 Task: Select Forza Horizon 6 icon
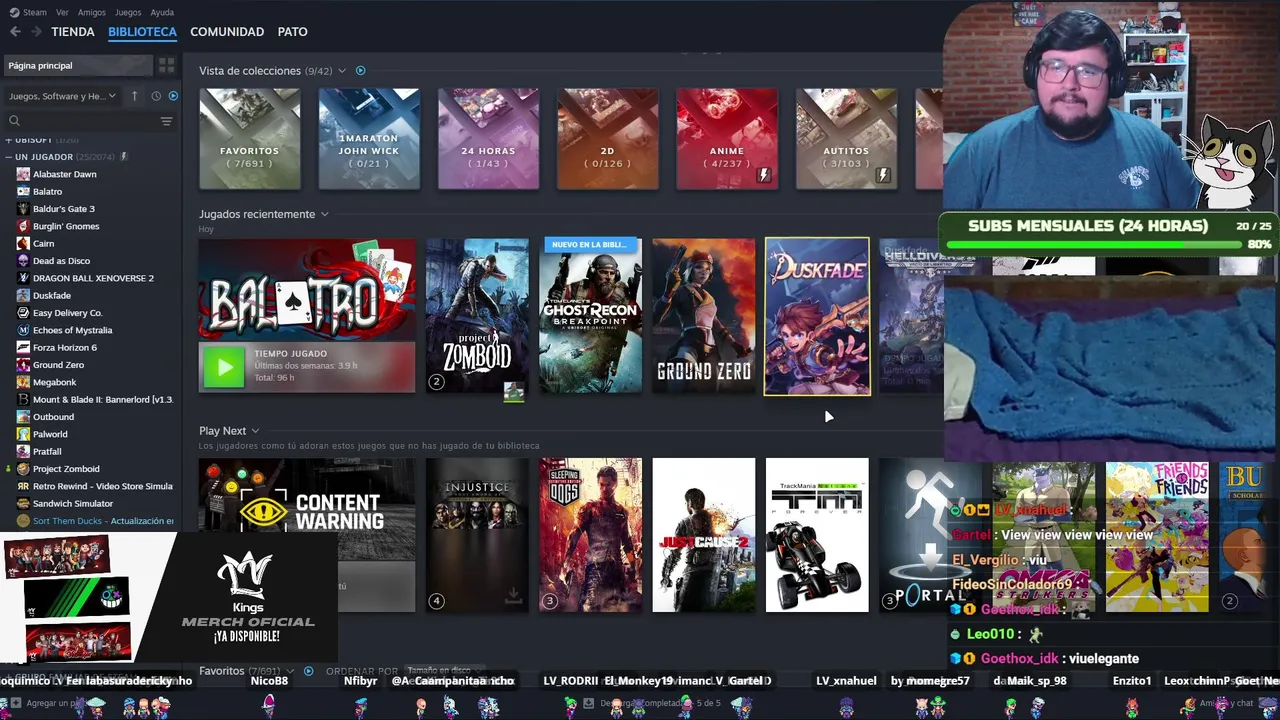click(23, 347)
